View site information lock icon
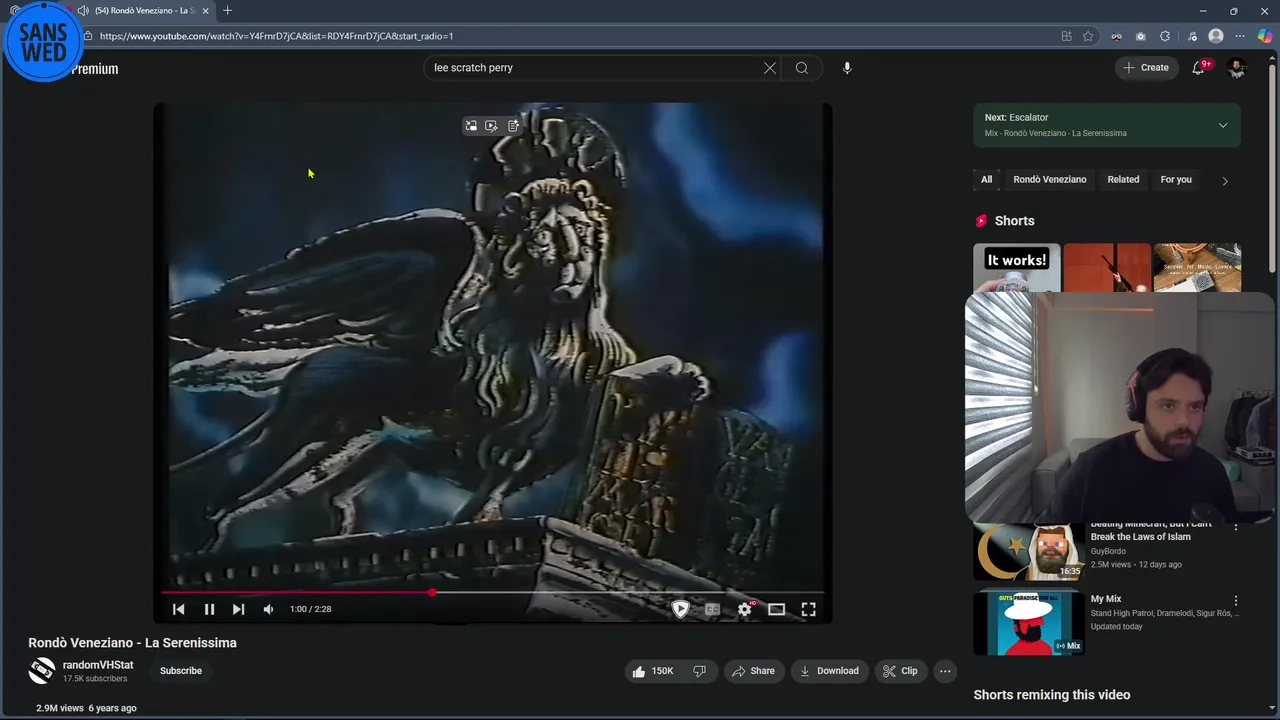The image size is (1280, 720). pos(88,36)
